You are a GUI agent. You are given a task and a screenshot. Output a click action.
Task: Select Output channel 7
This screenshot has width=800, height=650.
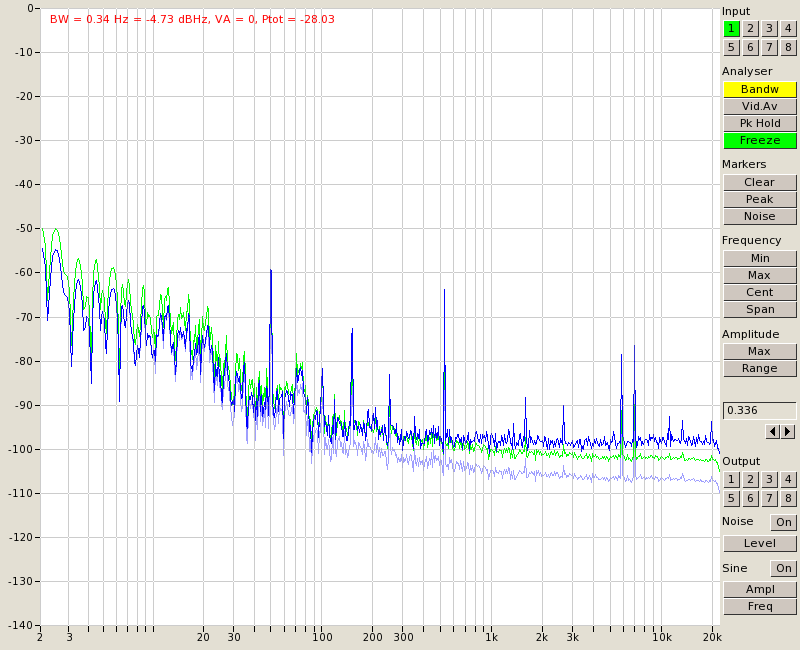[x=769, y=498]
